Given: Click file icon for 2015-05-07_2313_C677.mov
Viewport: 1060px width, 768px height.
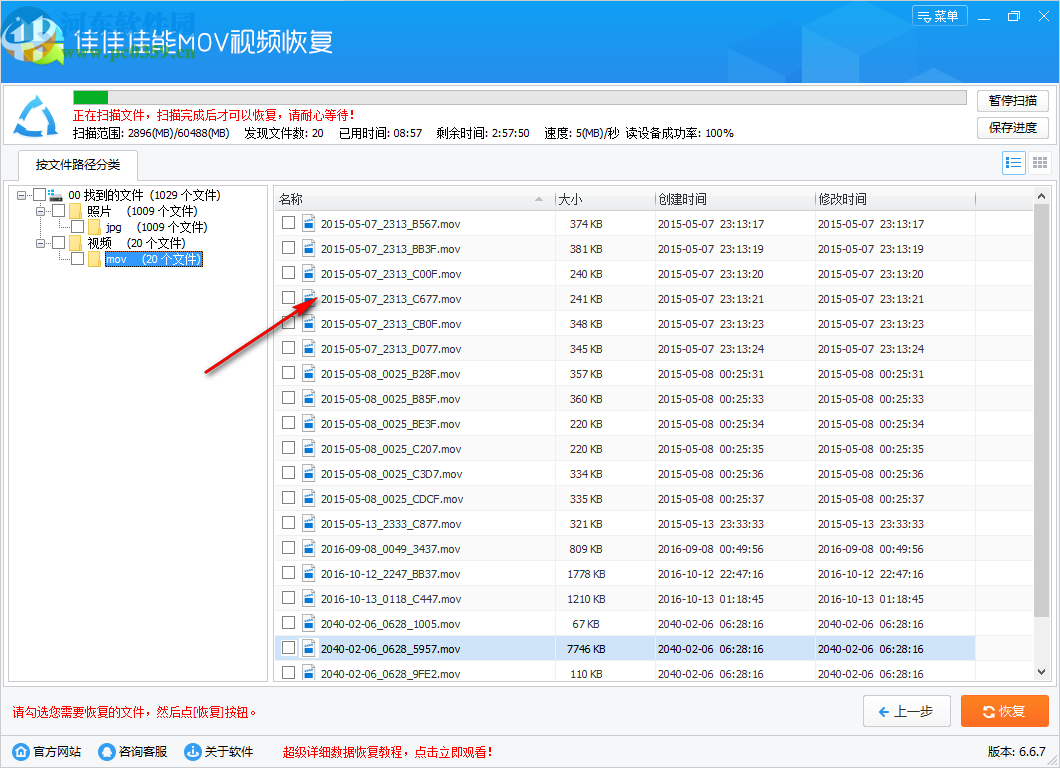Looking at the screenshot, I should pyautogui.click(x=309, y=298).
